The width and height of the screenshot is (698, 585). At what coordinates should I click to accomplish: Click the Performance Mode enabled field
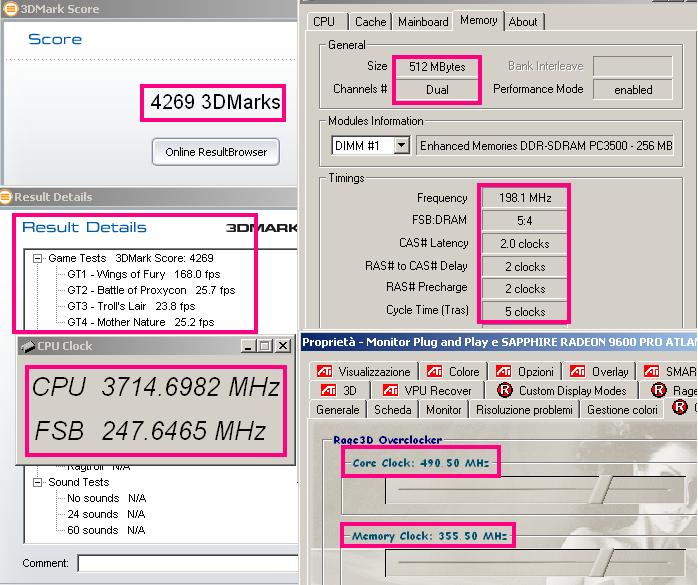(x=633, y=90)
